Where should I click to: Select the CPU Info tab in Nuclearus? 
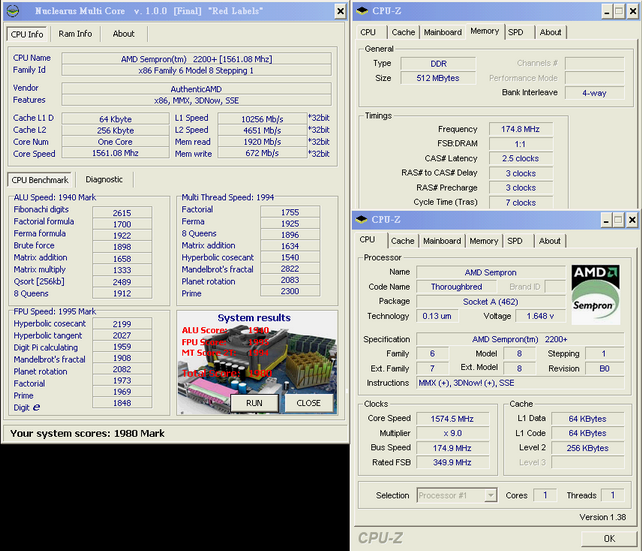pos(27,34)
